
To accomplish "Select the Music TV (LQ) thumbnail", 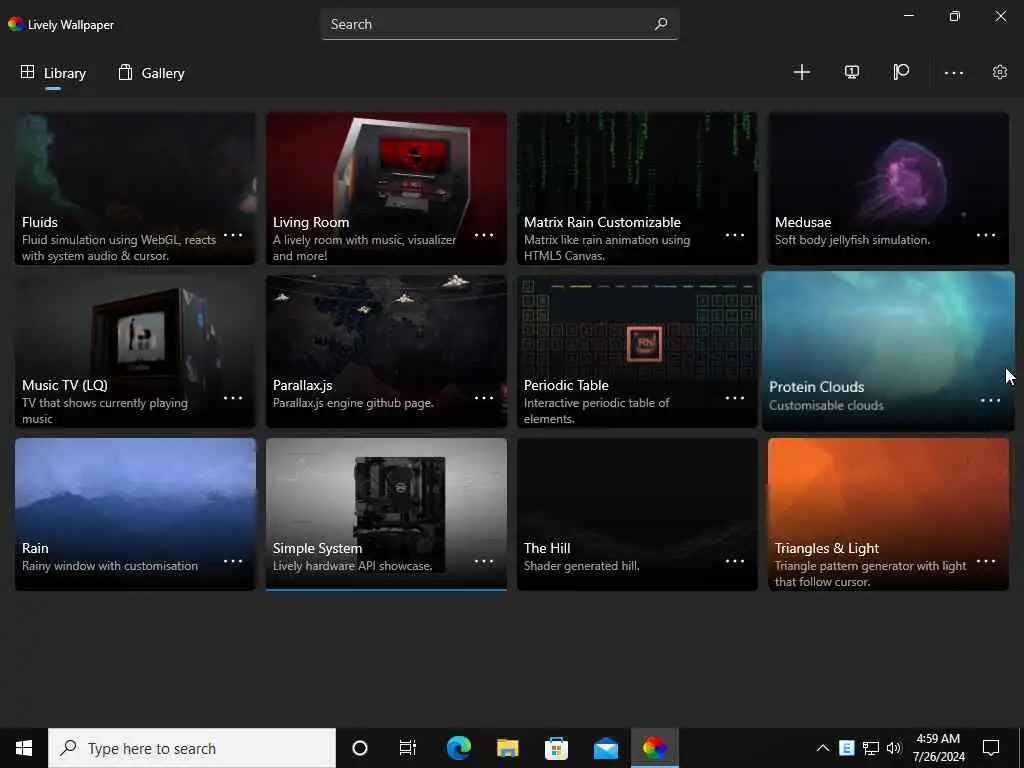I will click(135, 351).
